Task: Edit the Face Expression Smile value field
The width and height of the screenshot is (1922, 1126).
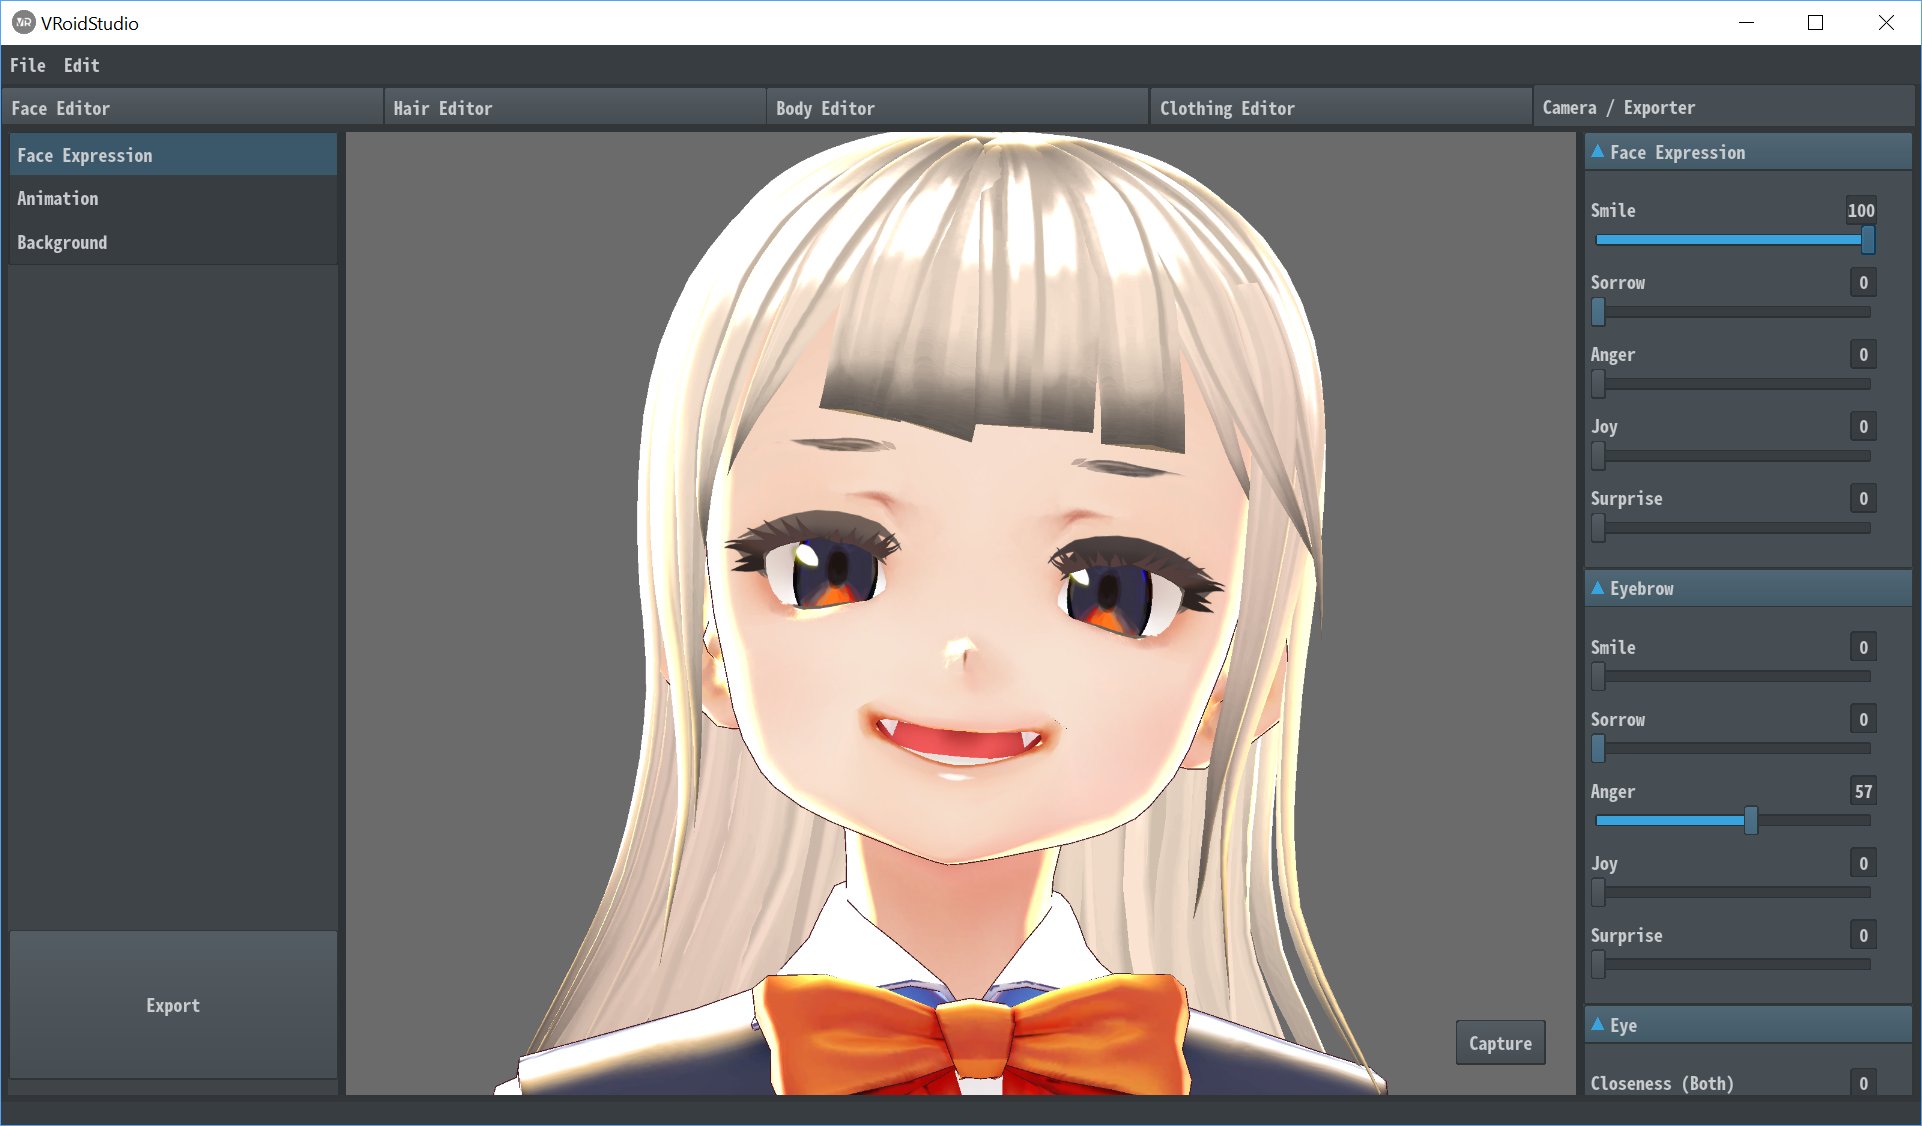Action: tap(1860, 210)
